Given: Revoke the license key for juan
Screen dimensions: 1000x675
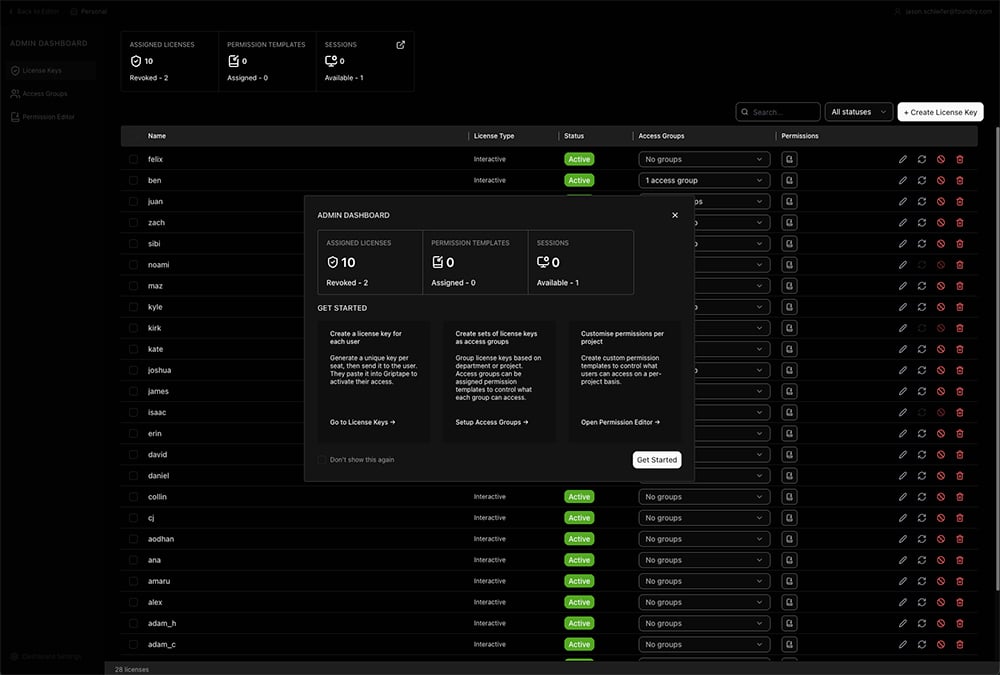Looking at the screenshot, I should point(941,202).
